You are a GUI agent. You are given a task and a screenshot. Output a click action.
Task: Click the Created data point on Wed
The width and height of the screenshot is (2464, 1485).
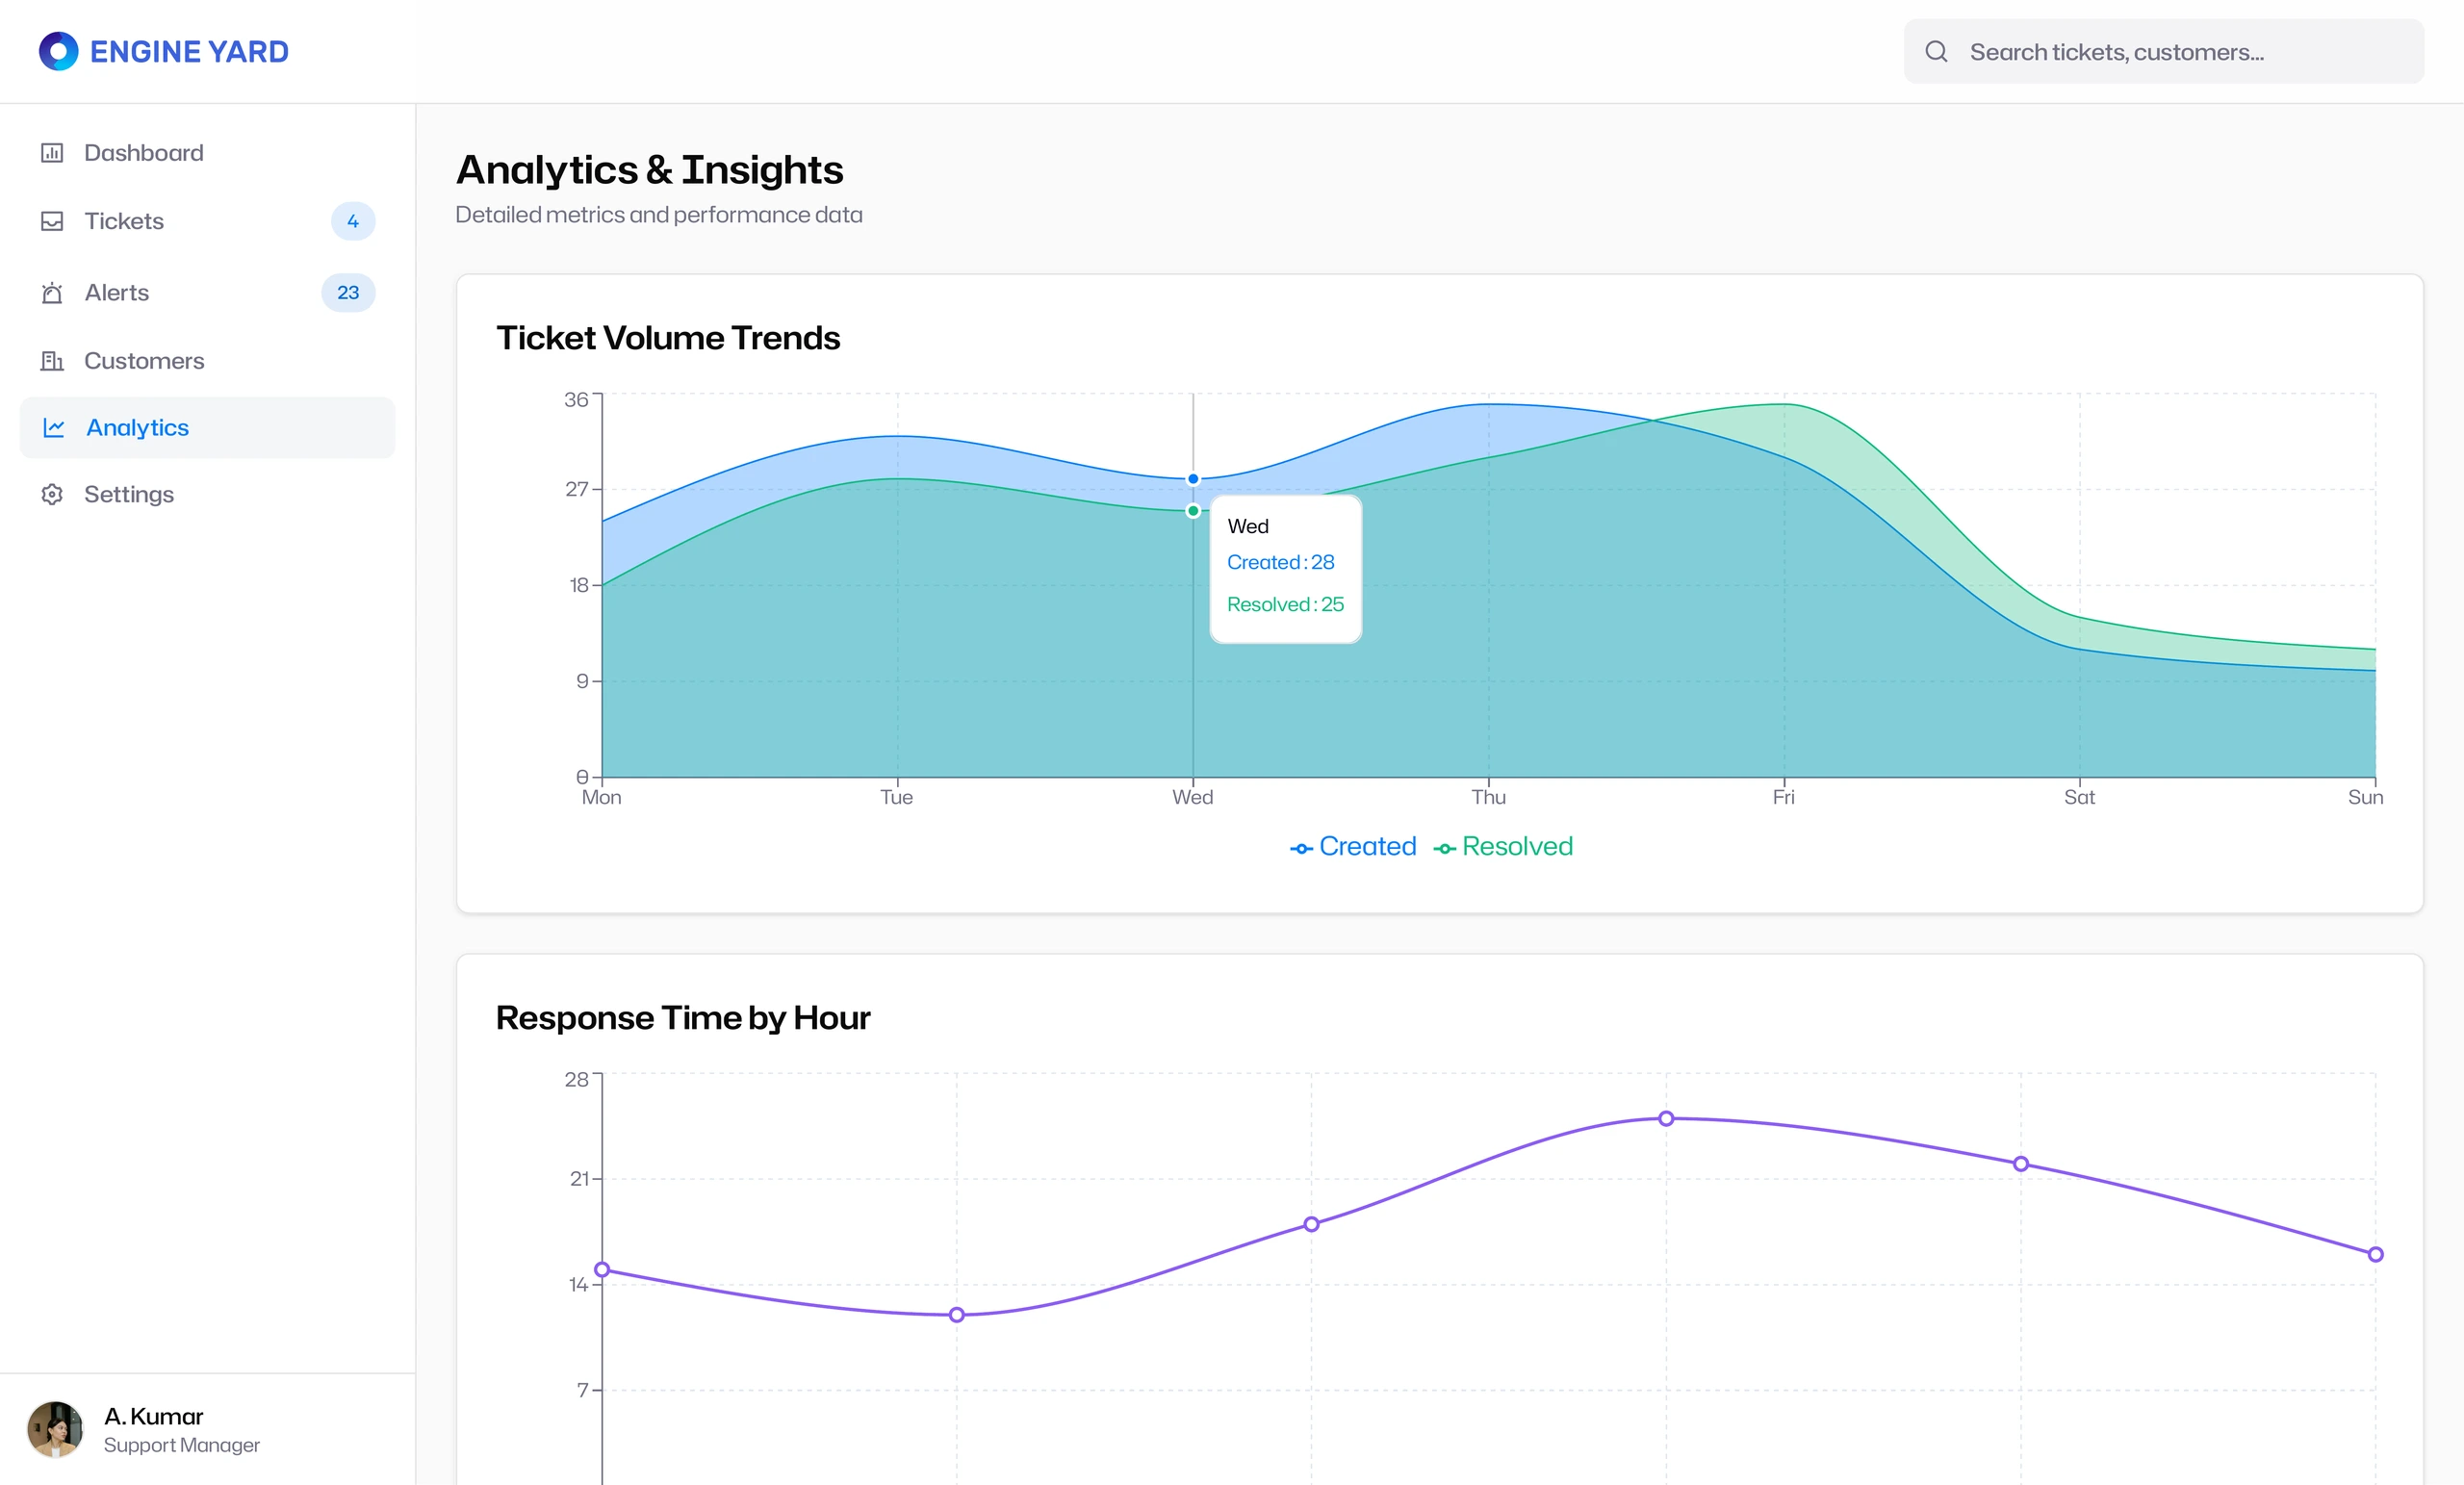pyautogui.click(x=1193, y=479)
